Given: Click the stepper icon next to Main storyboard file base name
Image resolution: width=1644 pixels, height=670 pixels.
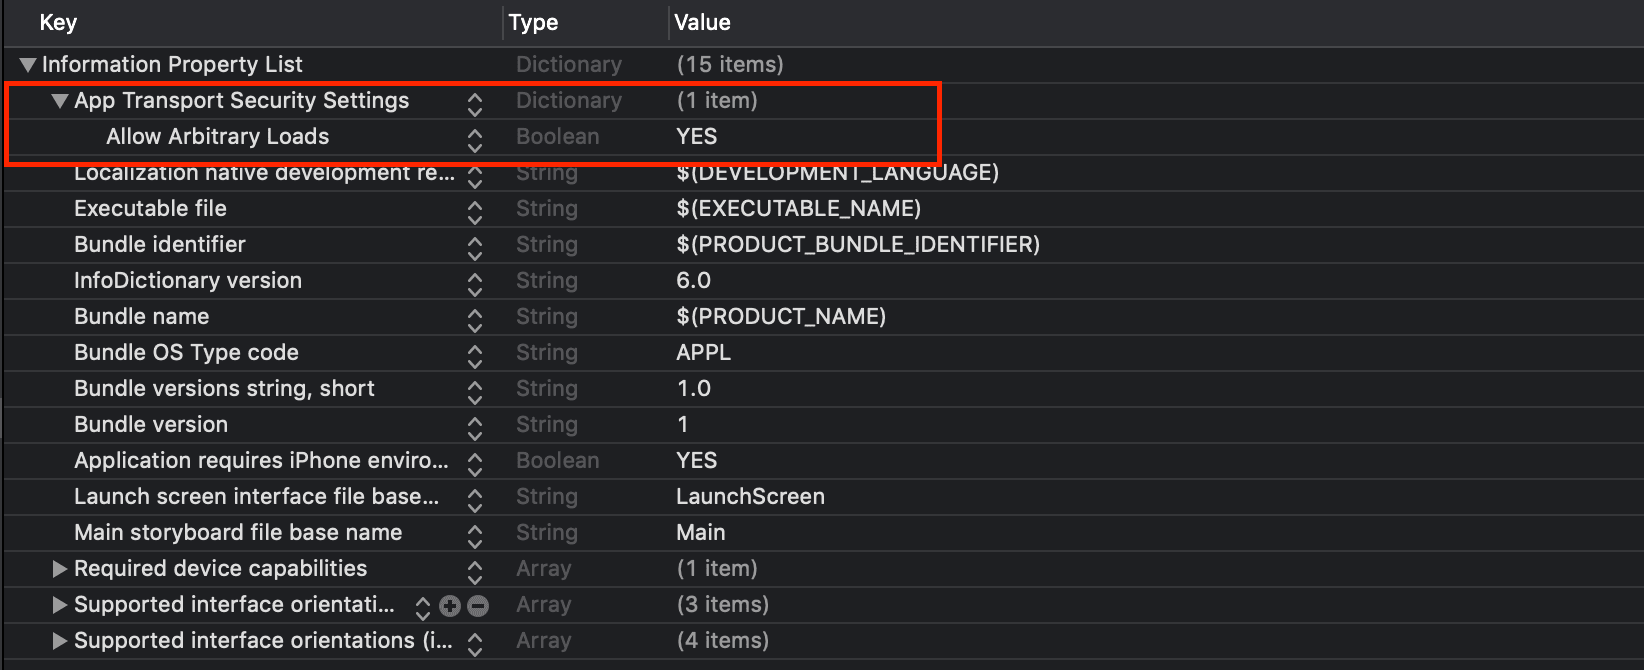Looking at the screenshot, I should click(x=474, y=532).
